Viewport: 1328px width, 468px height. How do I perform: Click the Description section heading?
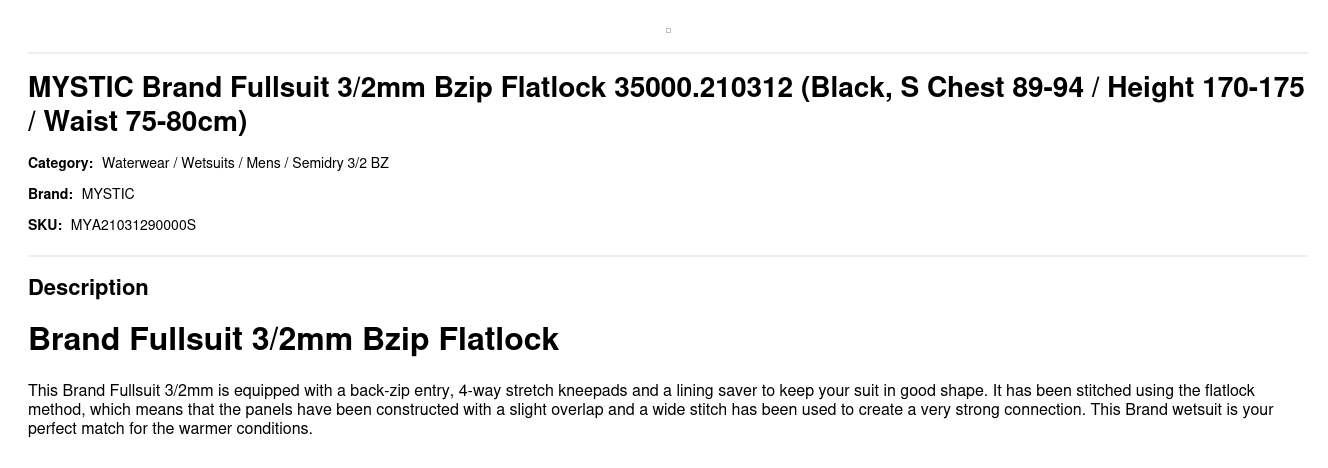point(88,288)
